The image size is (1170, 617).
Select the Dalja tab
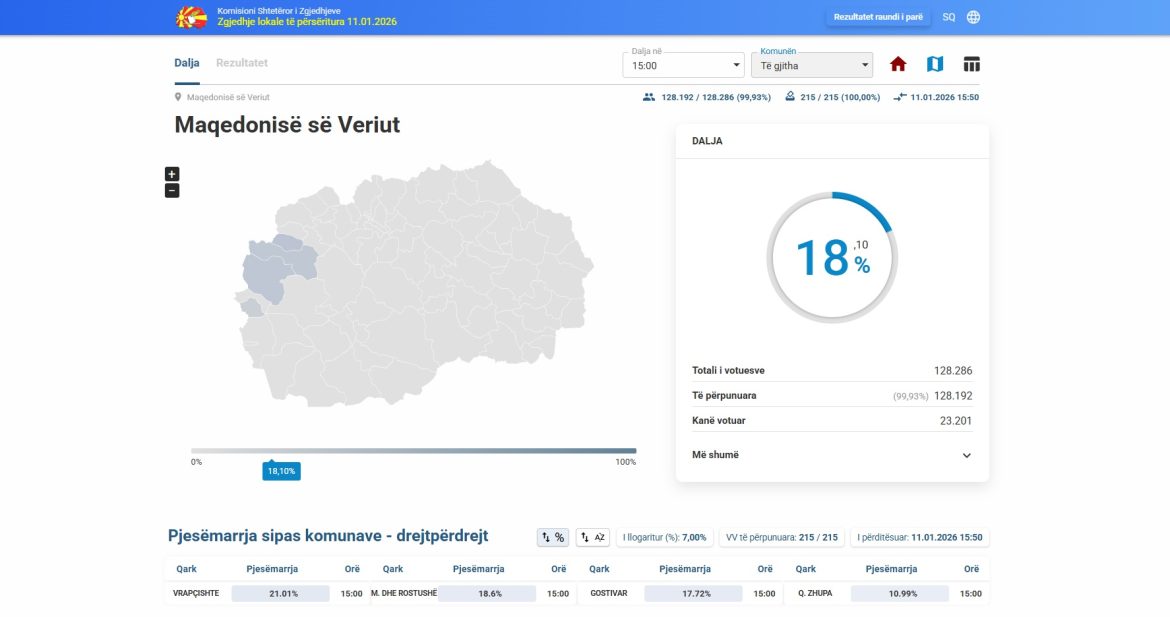coord(187,63)
